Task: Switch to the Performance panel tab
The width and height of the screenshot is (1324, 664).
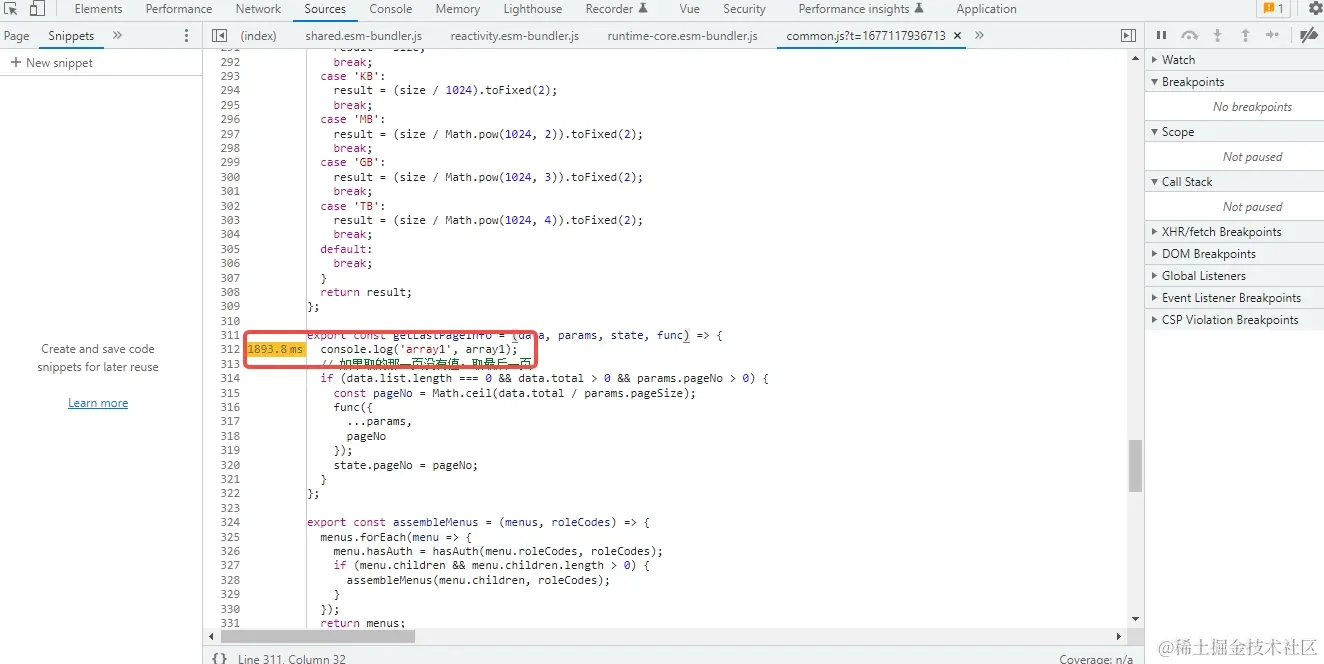Action: pyautogui.click(x=179, y=9)
